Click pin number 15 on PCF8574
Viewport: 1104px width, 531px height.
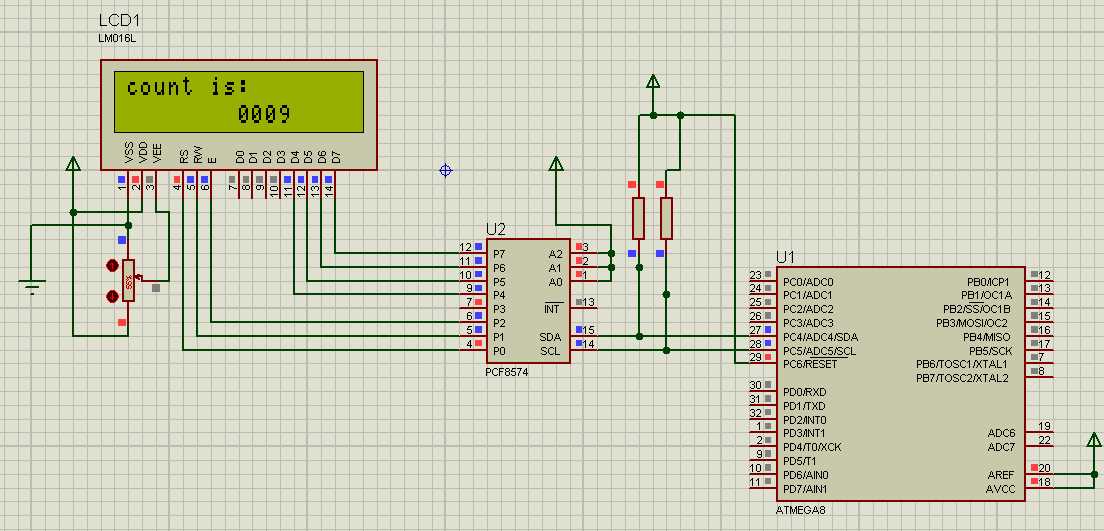point(589,330)
